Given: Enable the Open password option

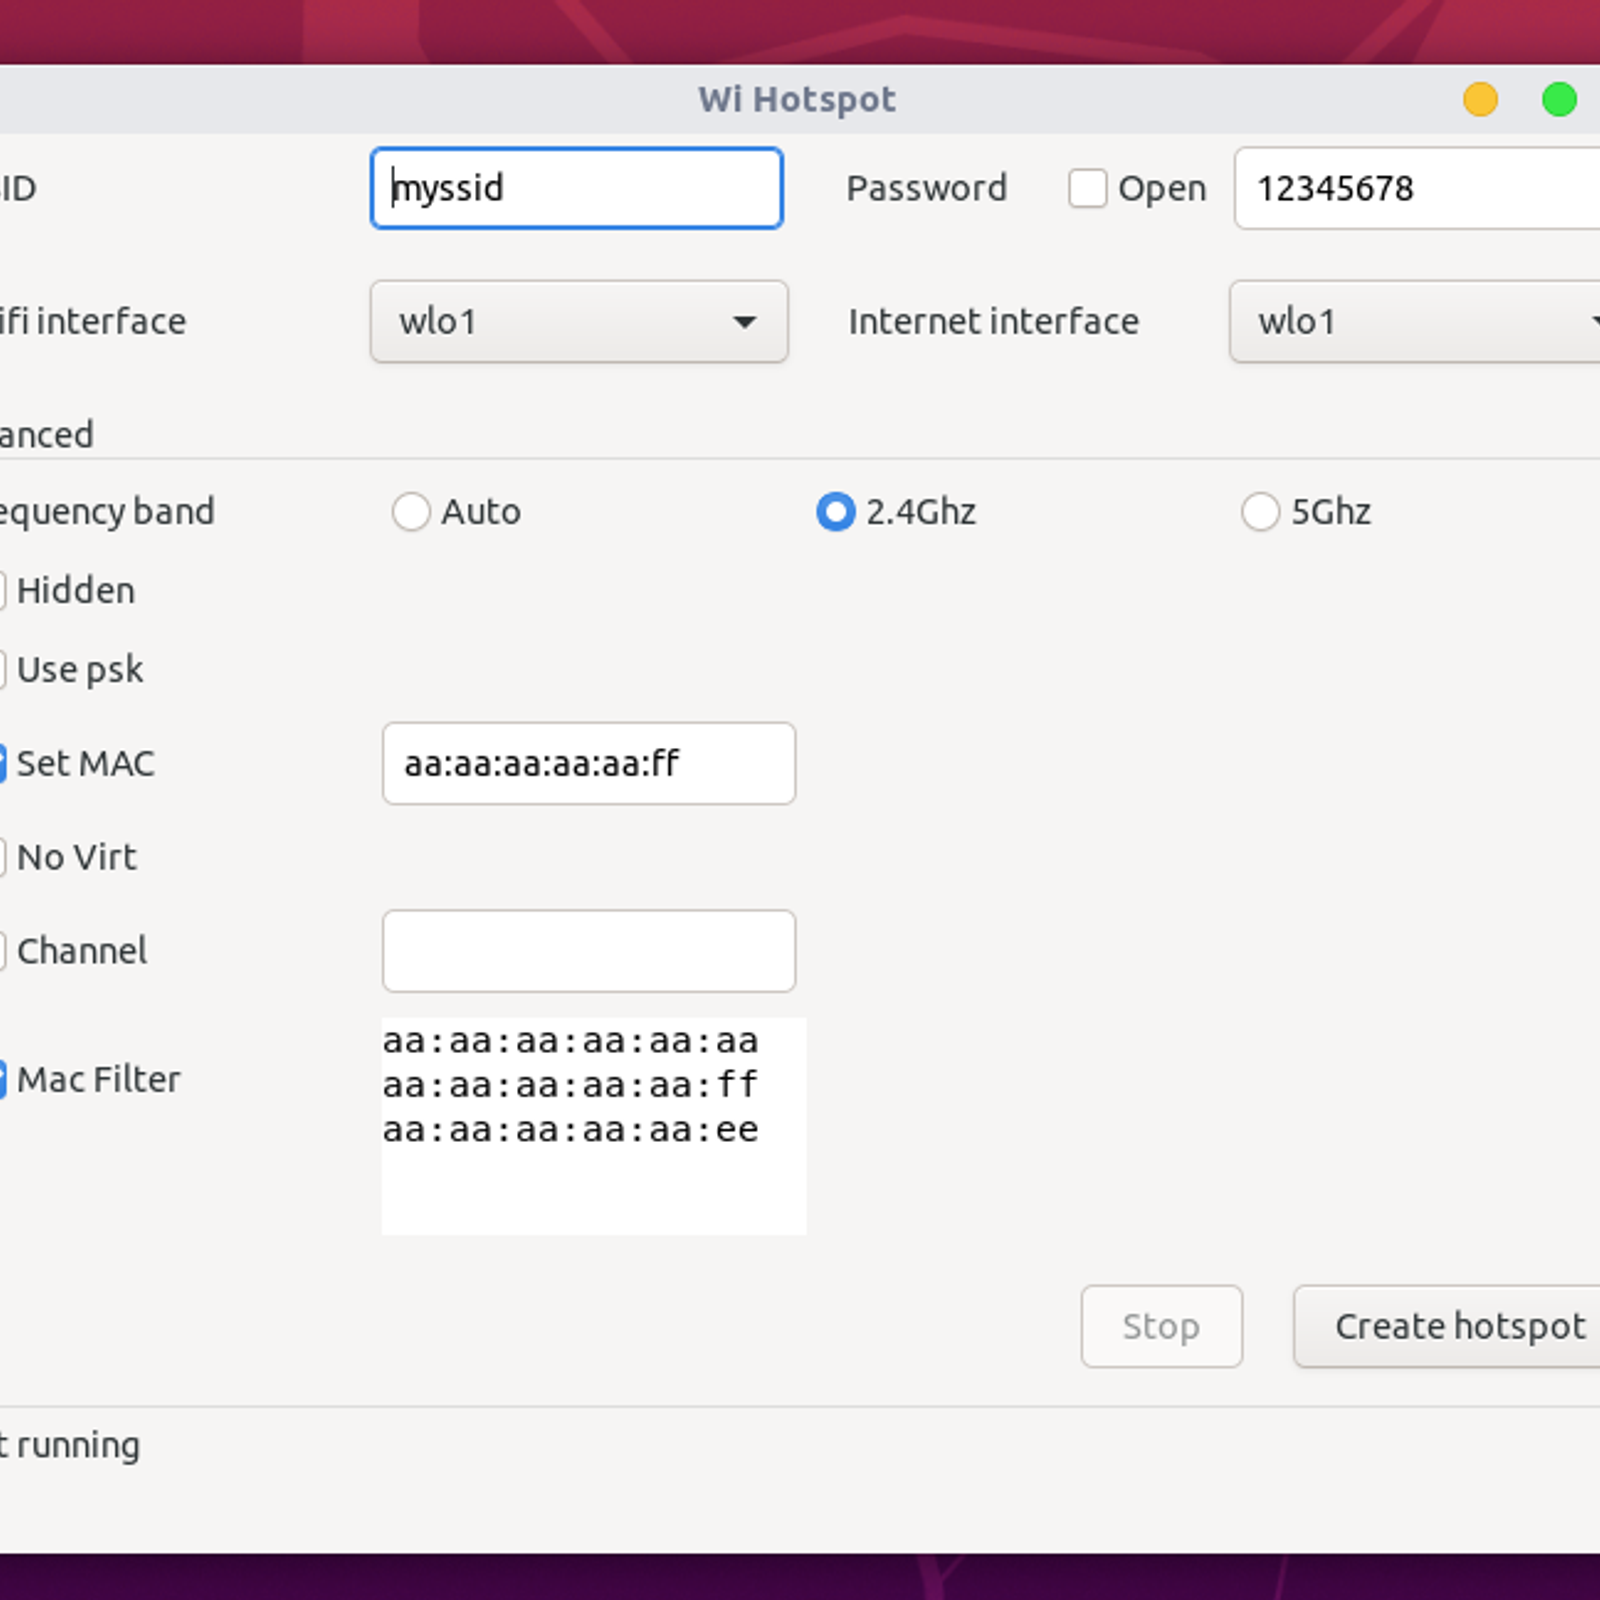Looking at the screenshot, I should 1087,188.
